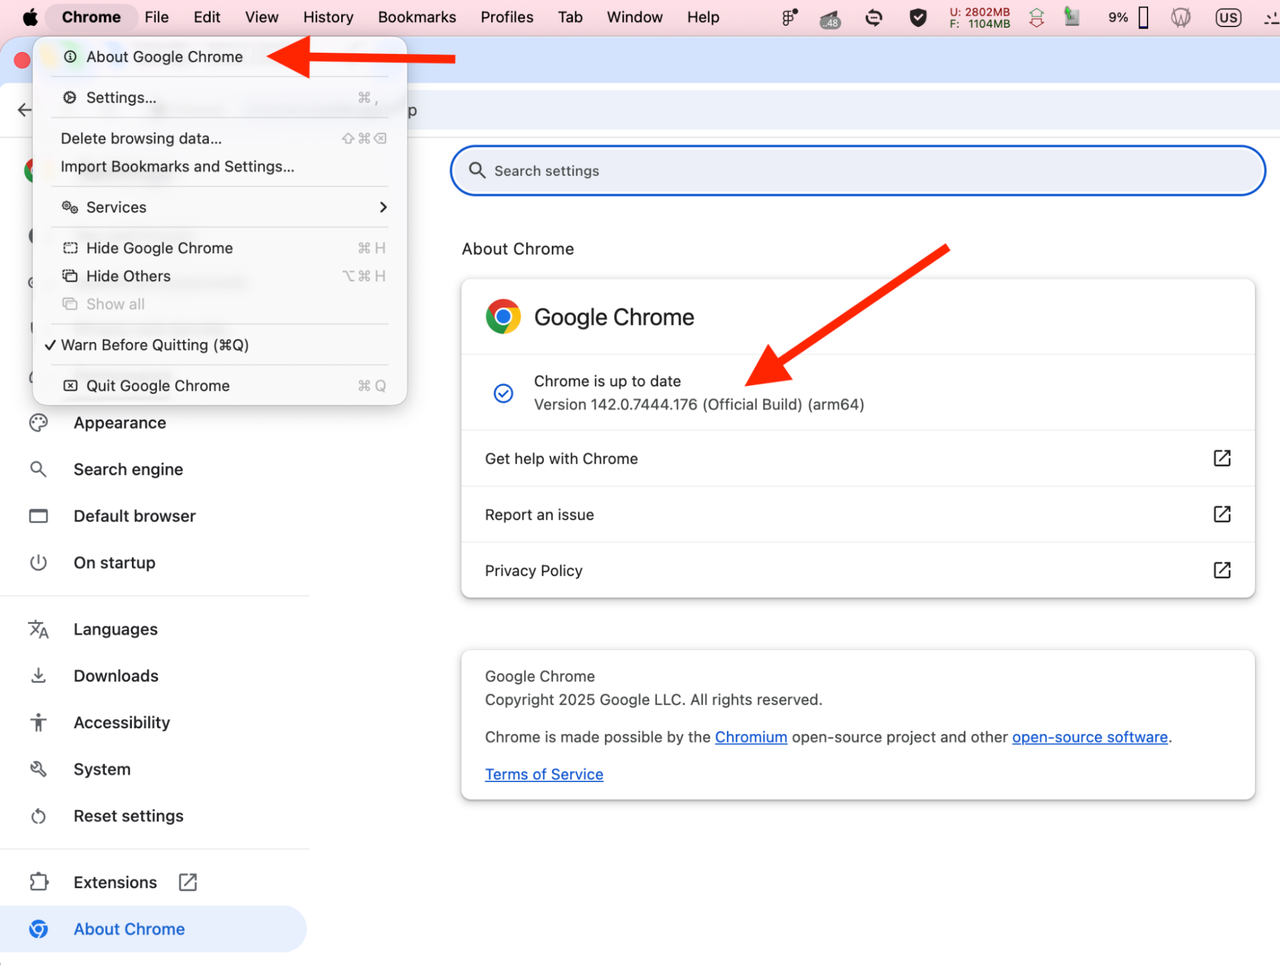The height and width of the screenshot is (966, 1280).
Task: Open Get help with Chrome
Action: pos(858,458)
